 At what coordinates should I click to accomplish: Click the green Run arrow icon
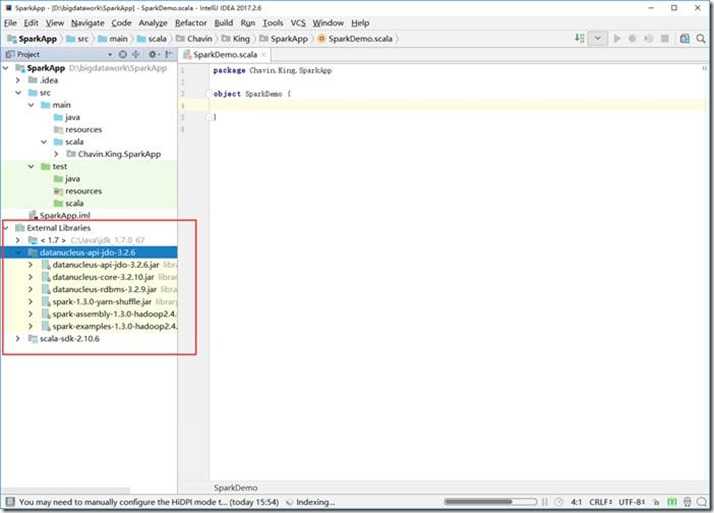click(617, 38)
